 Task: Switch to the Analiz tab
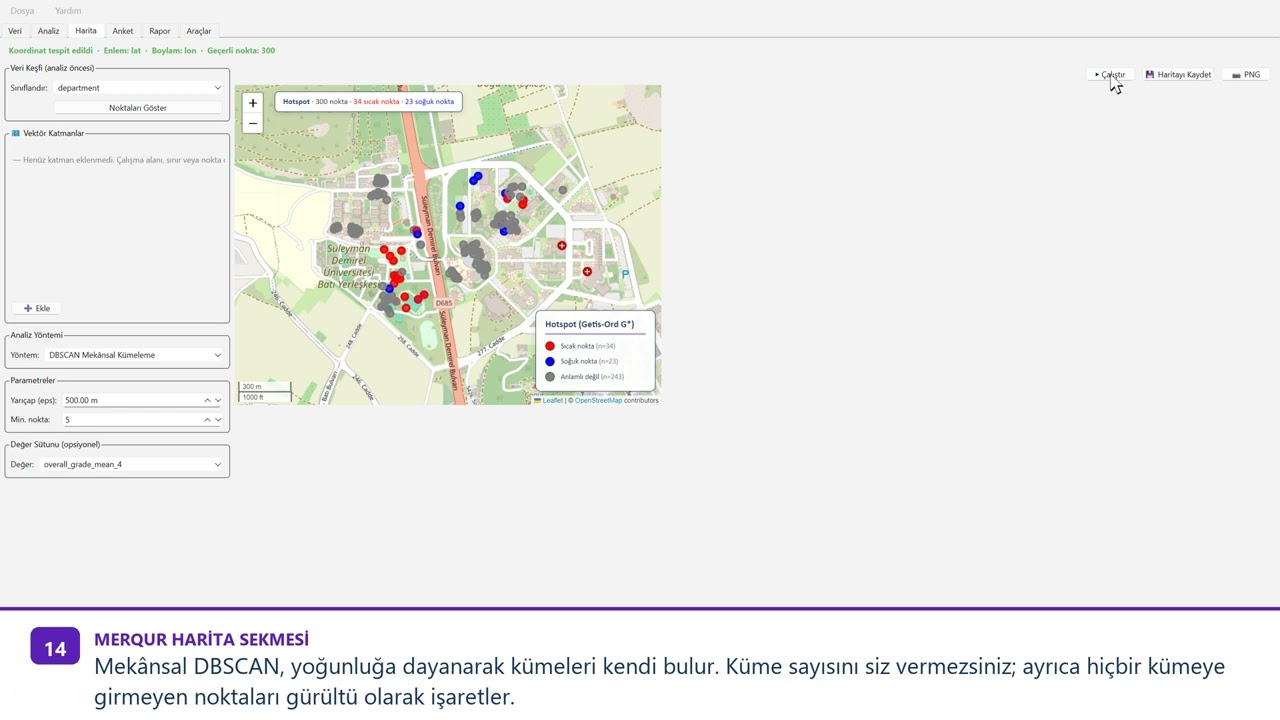tap(49, 31)
